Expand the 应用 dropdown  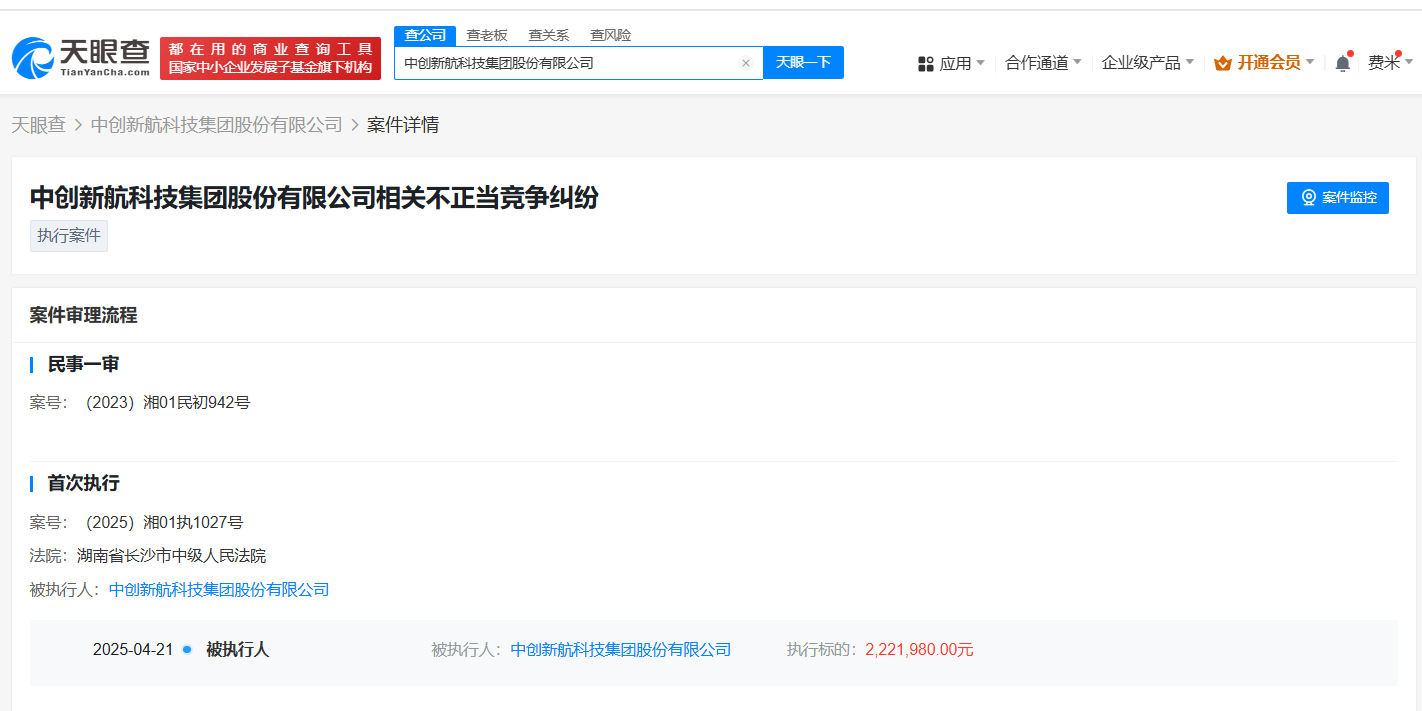coord(962,63)
